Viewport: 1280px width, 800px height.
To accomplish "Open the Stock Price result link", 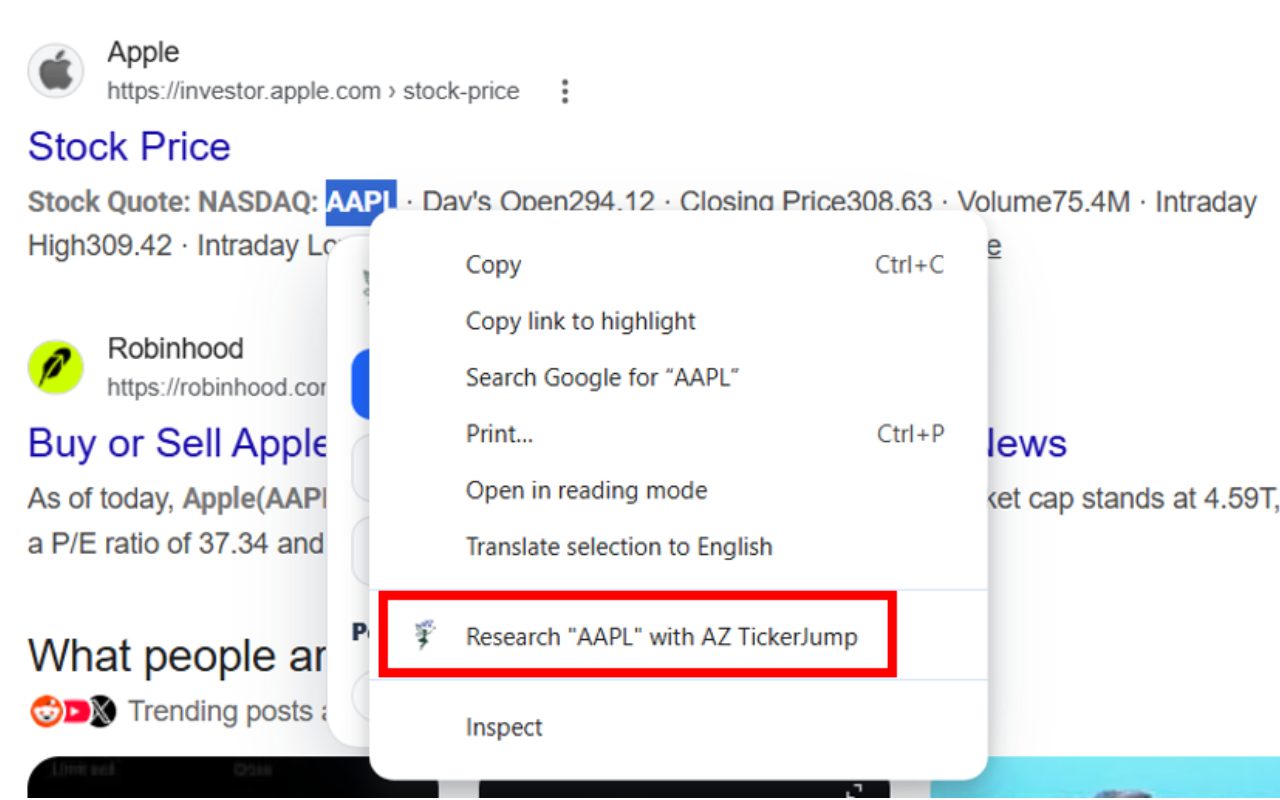I will pos(129,147).
